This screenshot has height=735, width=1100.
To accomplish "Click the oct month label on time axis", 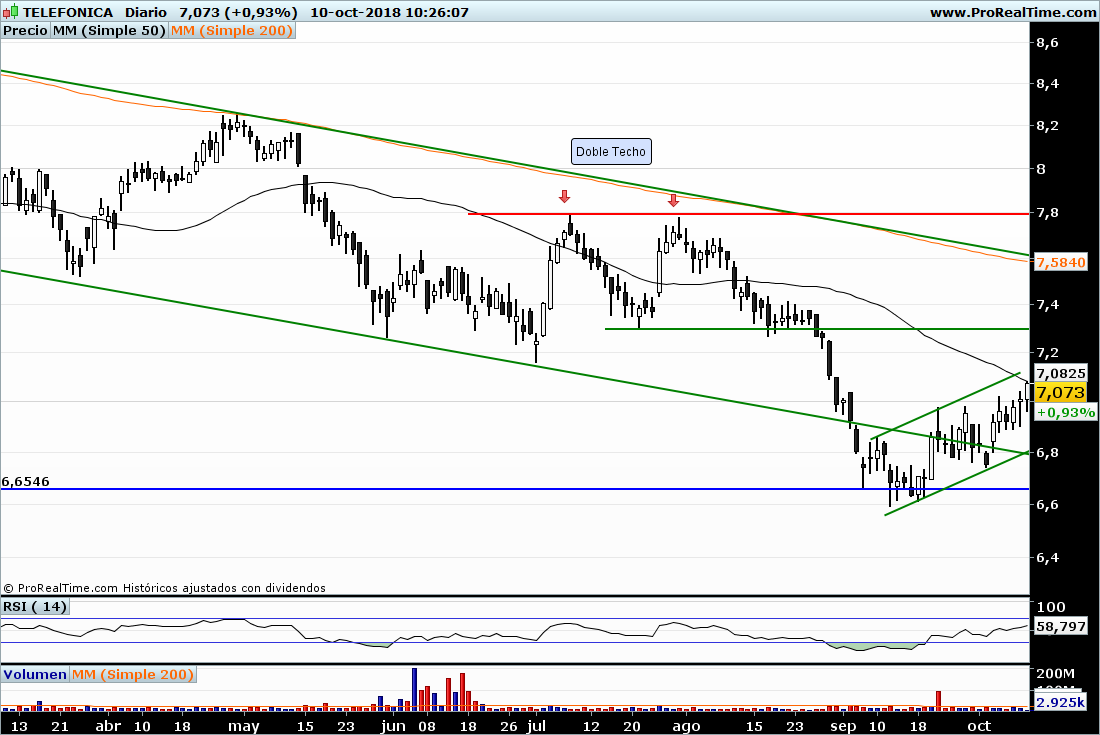I will click(979, 726).
